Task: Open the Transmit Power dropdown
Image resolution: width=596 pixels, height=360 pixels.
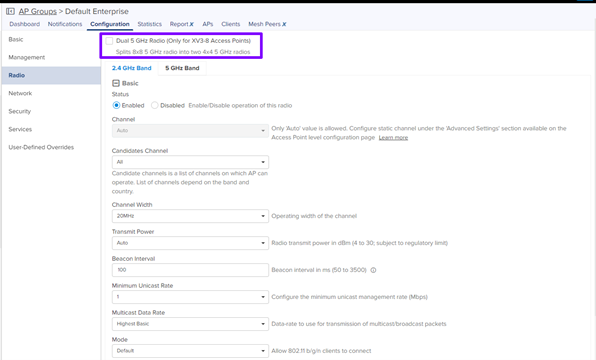Action: tap(190, 243)
